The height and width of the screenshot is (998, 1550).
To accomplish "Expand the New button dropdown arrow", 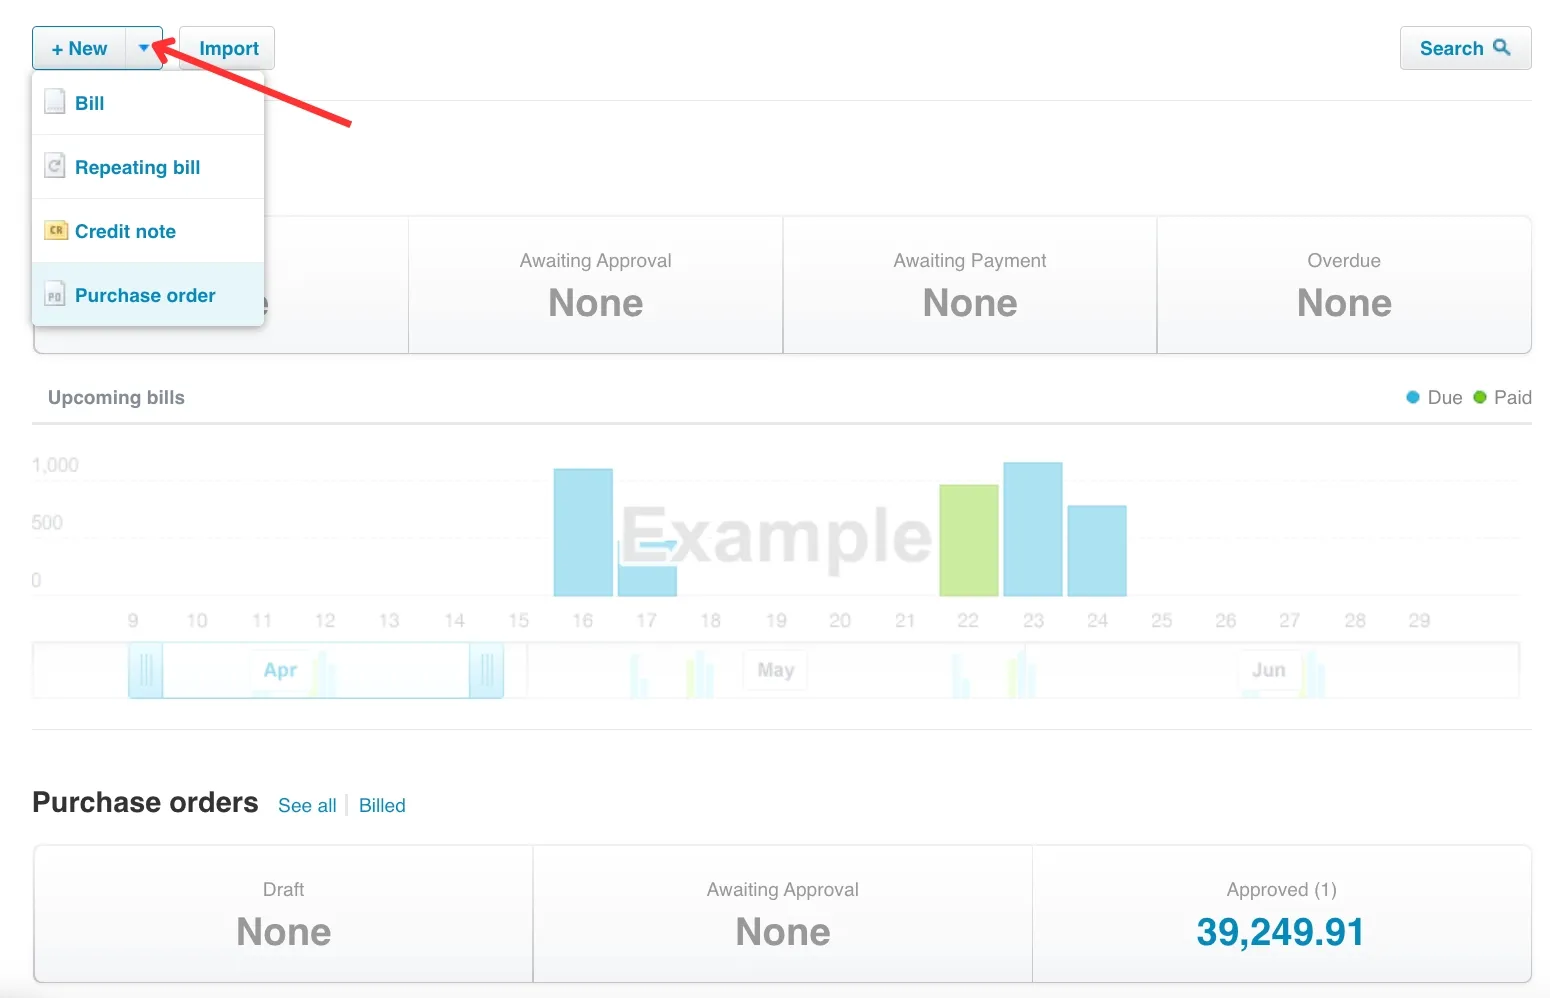I will [x=144, y=48].
